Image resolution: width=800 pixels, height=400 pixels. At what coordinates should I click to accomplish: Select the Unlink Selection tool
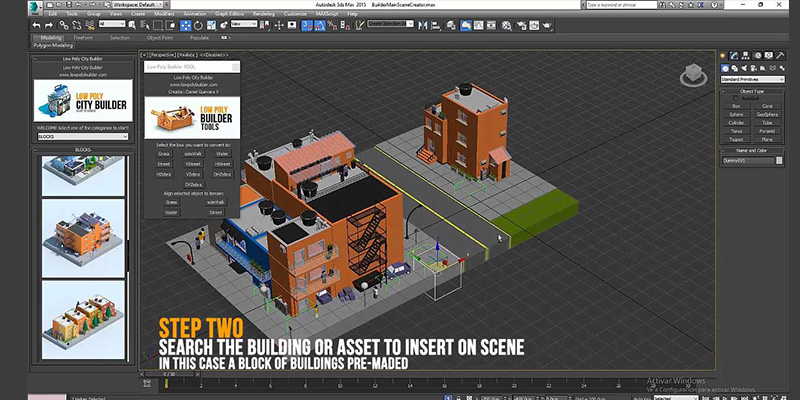(x=77, y=25)
